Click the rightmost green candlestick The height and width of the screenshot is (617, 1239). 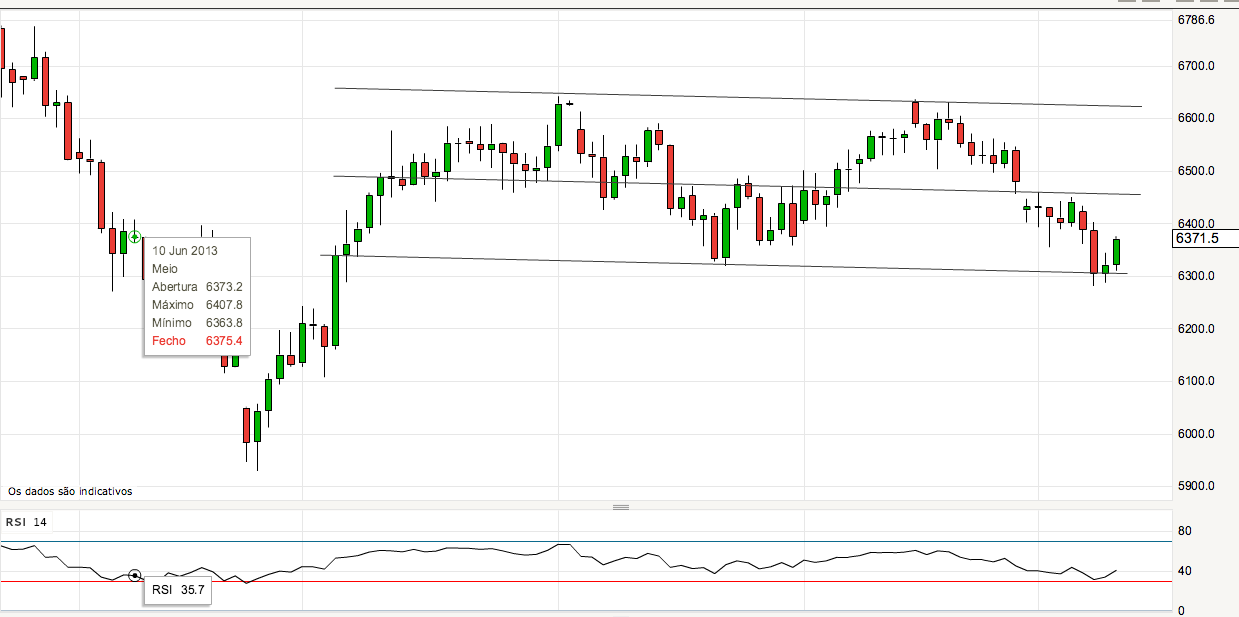click(x=1116, y=251)
